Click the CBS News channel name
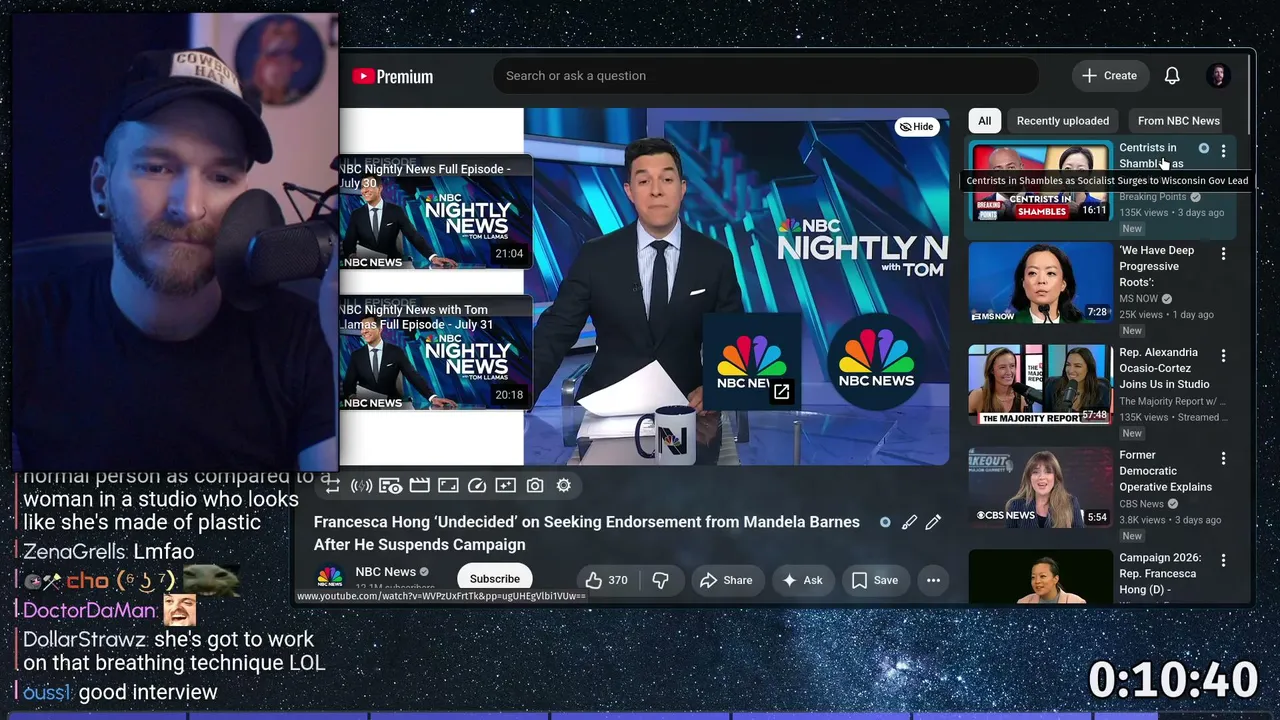Screen dimensions: 1280x720 [x=1141, y=504]
